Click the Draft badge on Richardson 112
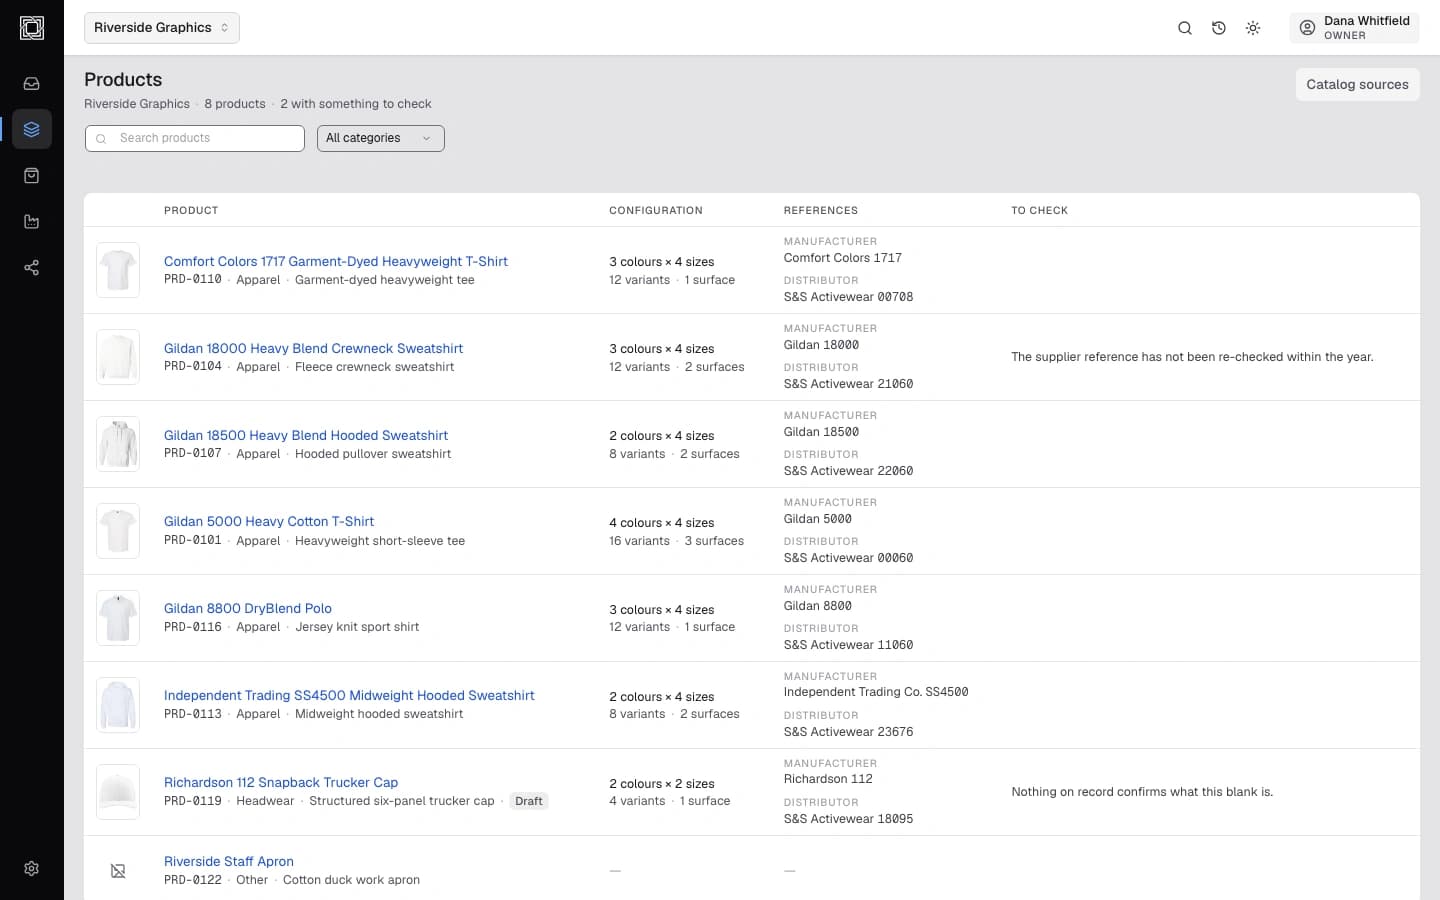 [x=529, y=801]
